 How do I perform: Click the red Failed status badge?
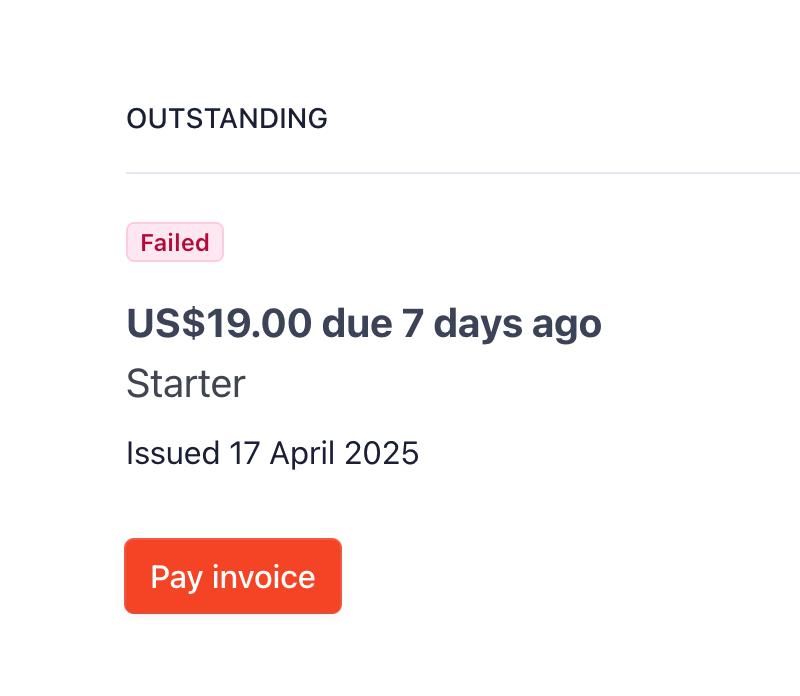175,243
